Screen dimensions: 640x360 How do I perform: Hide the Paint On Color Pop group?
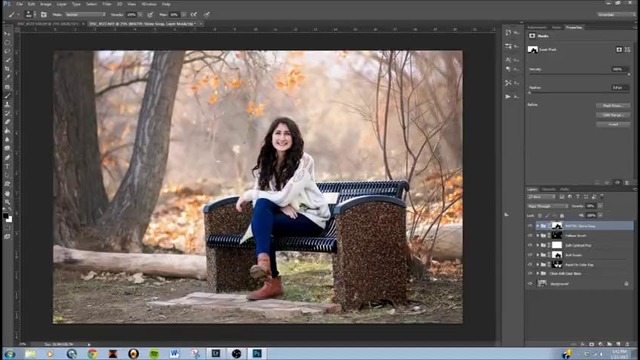(530, 264)
